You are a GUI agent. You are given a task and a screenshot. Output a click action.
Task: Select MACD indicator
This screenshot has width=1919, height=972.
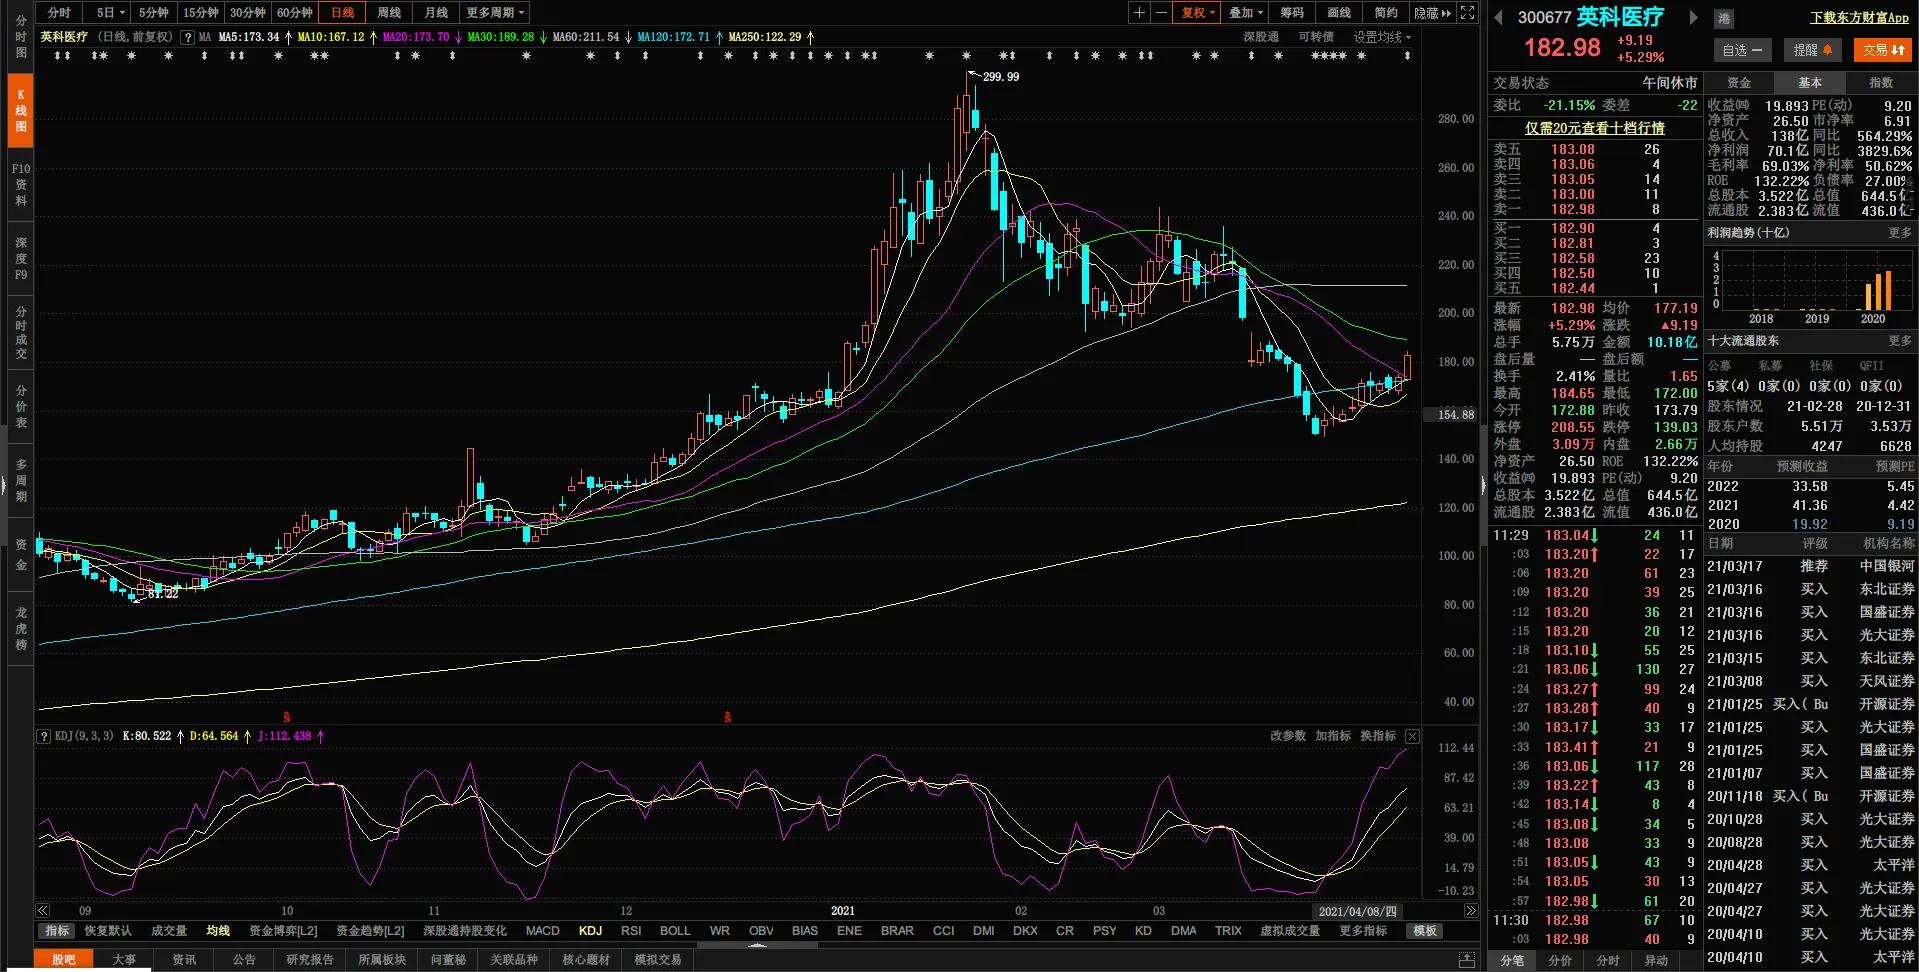point(543,931)
